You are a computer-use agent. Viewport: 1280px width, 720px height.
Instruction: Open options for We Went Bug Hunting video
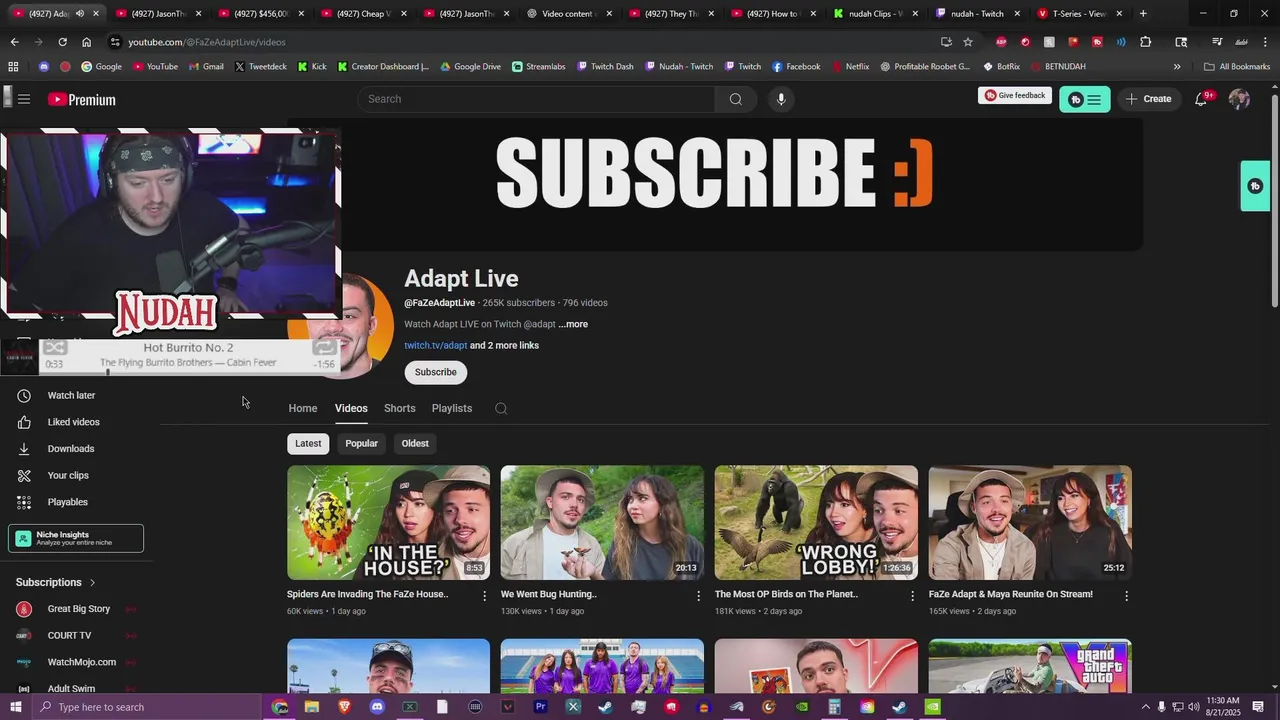coord(699,595)
